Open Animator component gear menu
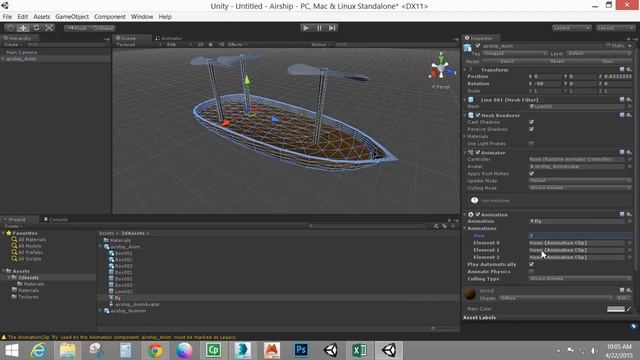The height and width of the screenshot is (360, 640). tap(629, 153)
